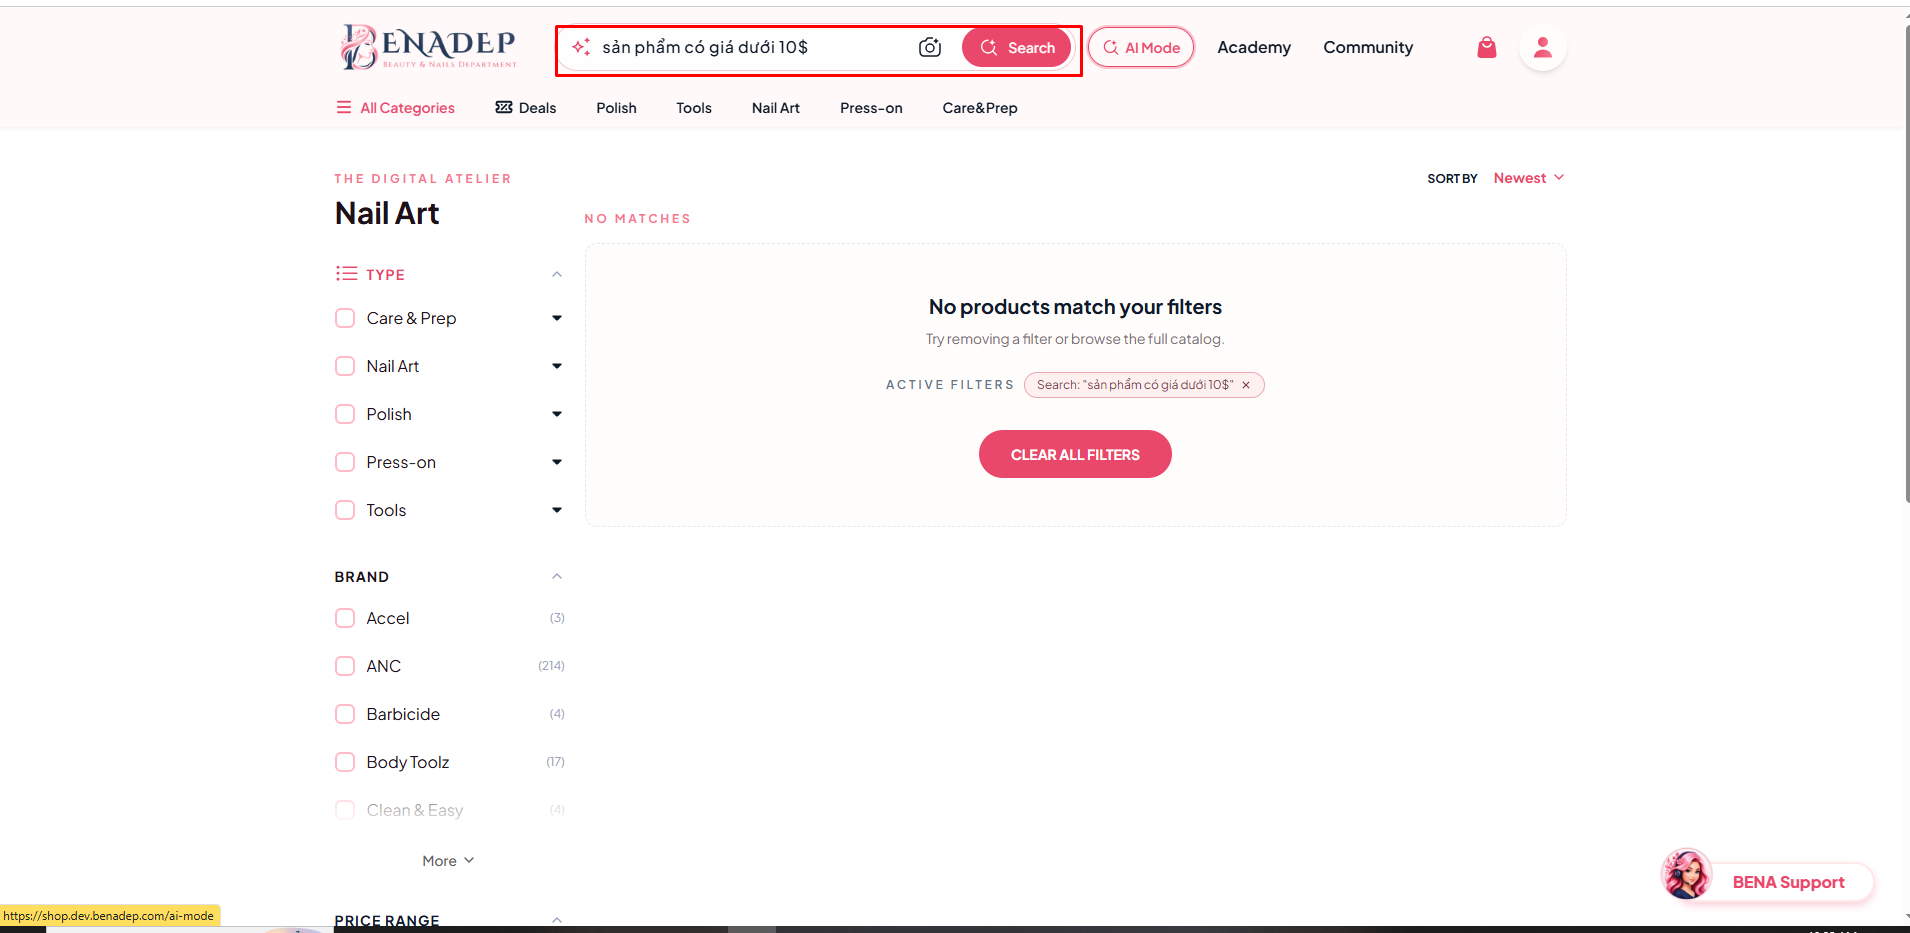
Task: Show more brands with More expander
Action: pyautogui.click(x=448, y=861)
